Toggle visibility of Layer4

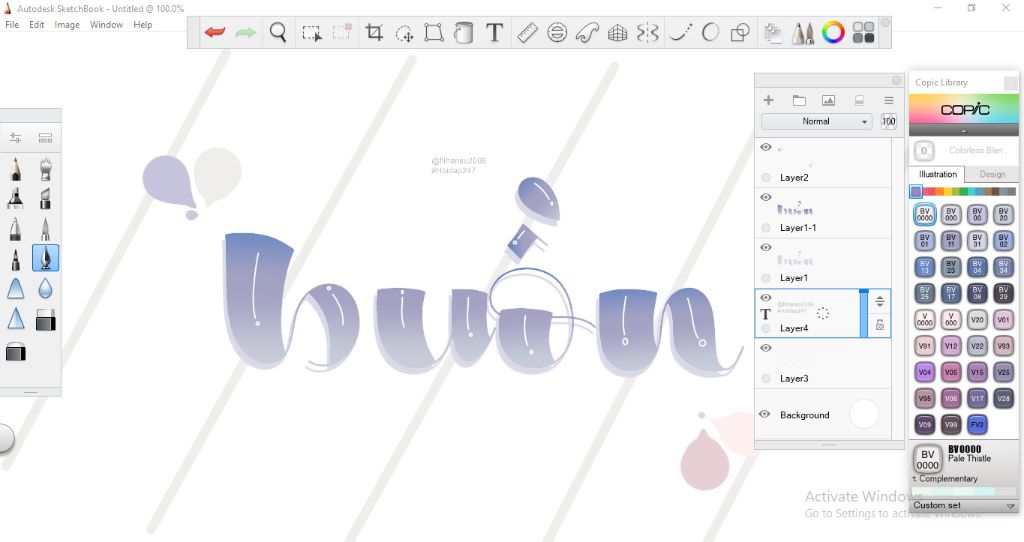pyautogui.click(x=766, y=298)
